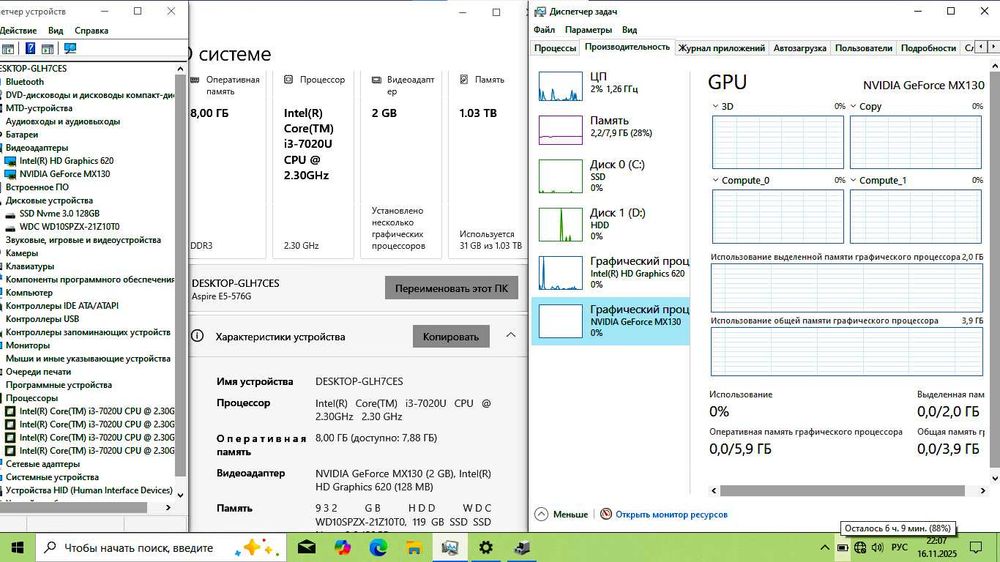Select SSD Nvme 3.0 128GB device
The height and width of the screenshot is (562, 1000).
[x=59, y=214]
